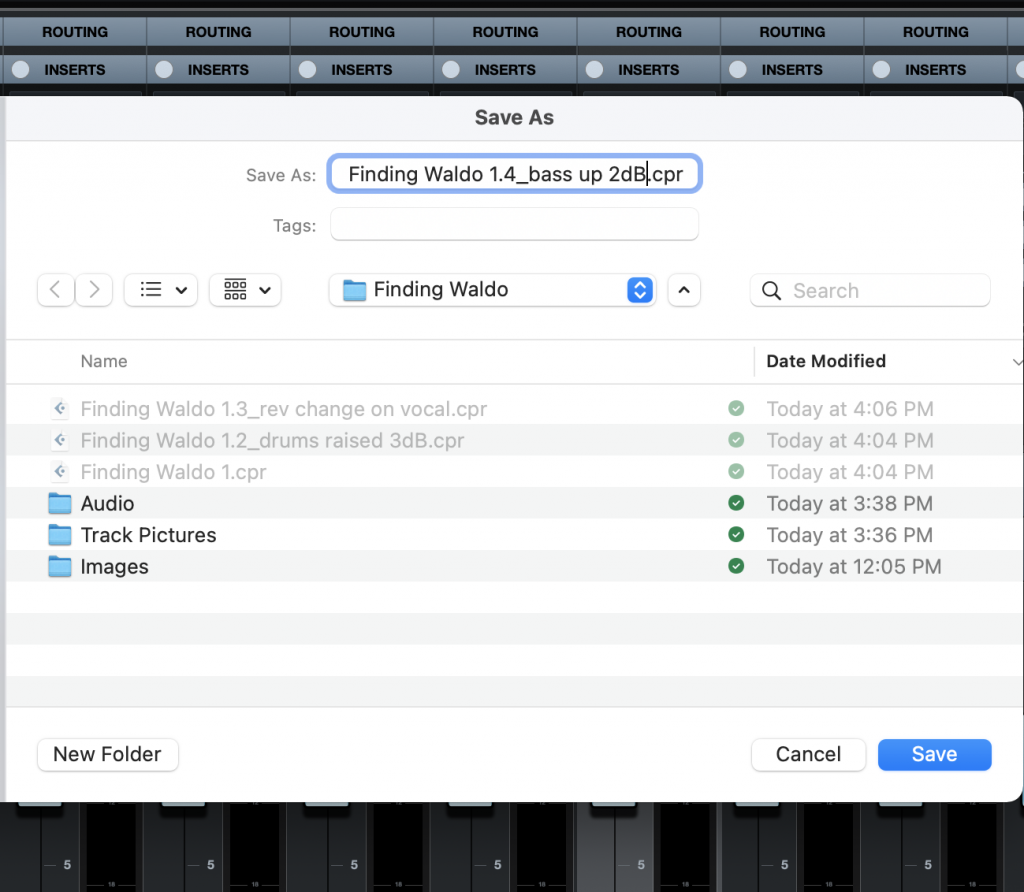1024x892 pixels.
Task: Open the Images folder
Action: click(515, 566)
